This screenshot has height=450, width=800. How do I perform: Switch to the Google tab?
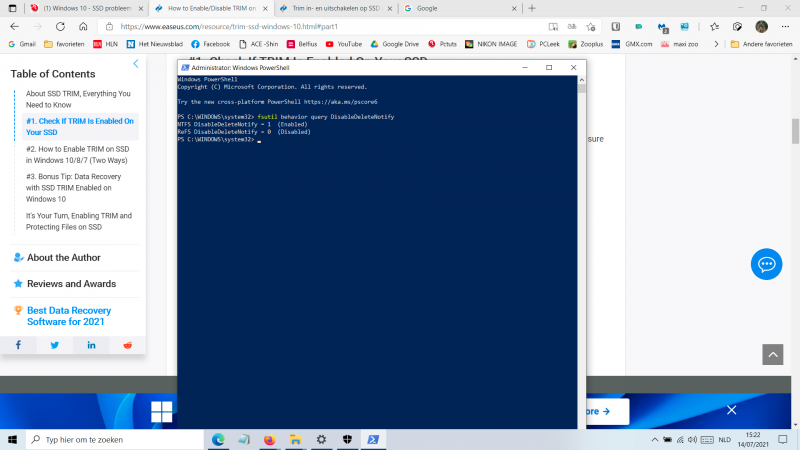455,8
